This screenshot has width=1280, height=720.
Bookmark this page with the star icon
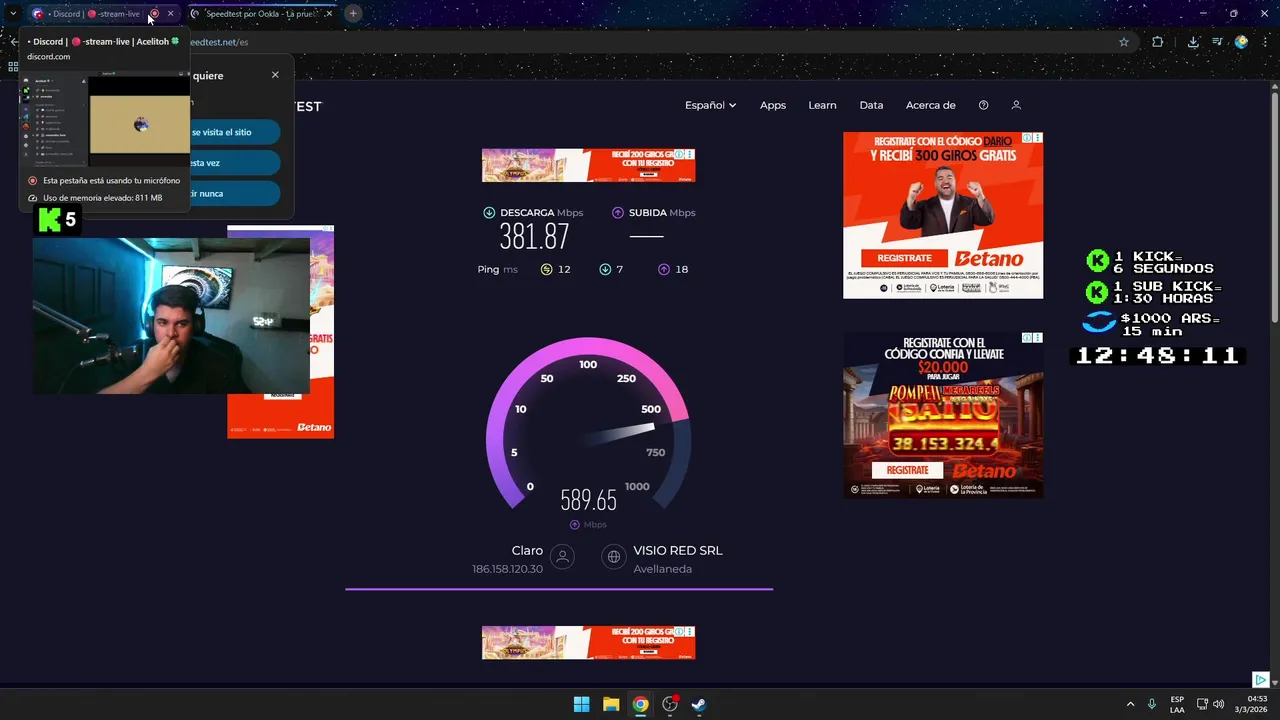pyautogui.click(x=1124, y=42)
